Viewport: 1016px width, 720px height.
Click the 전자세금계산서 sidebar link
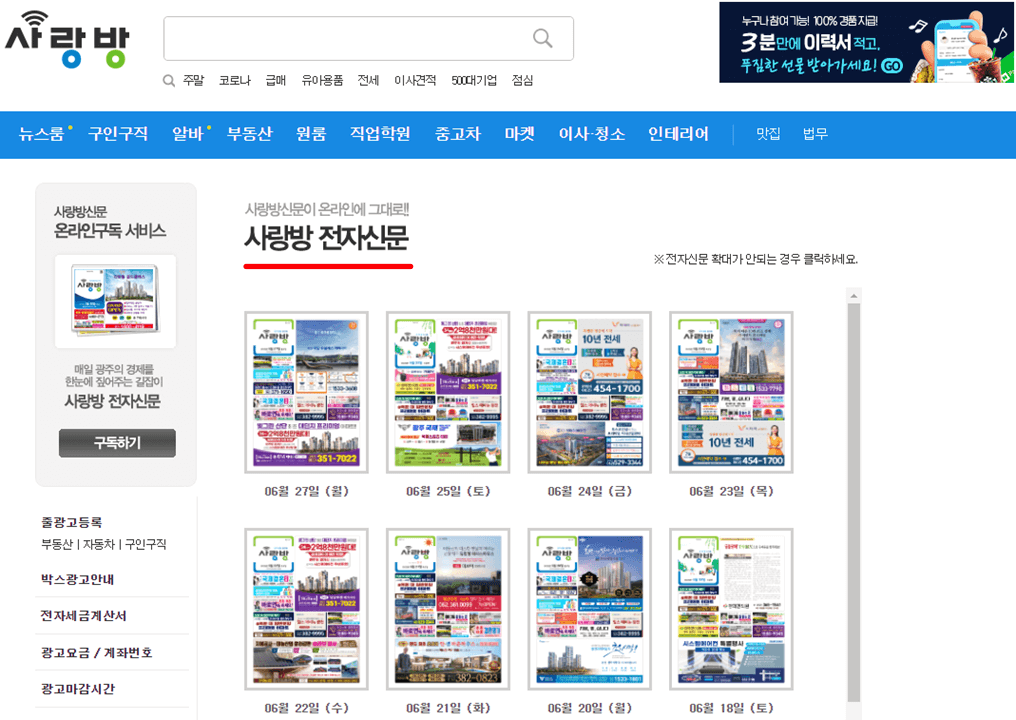[84, 614]
